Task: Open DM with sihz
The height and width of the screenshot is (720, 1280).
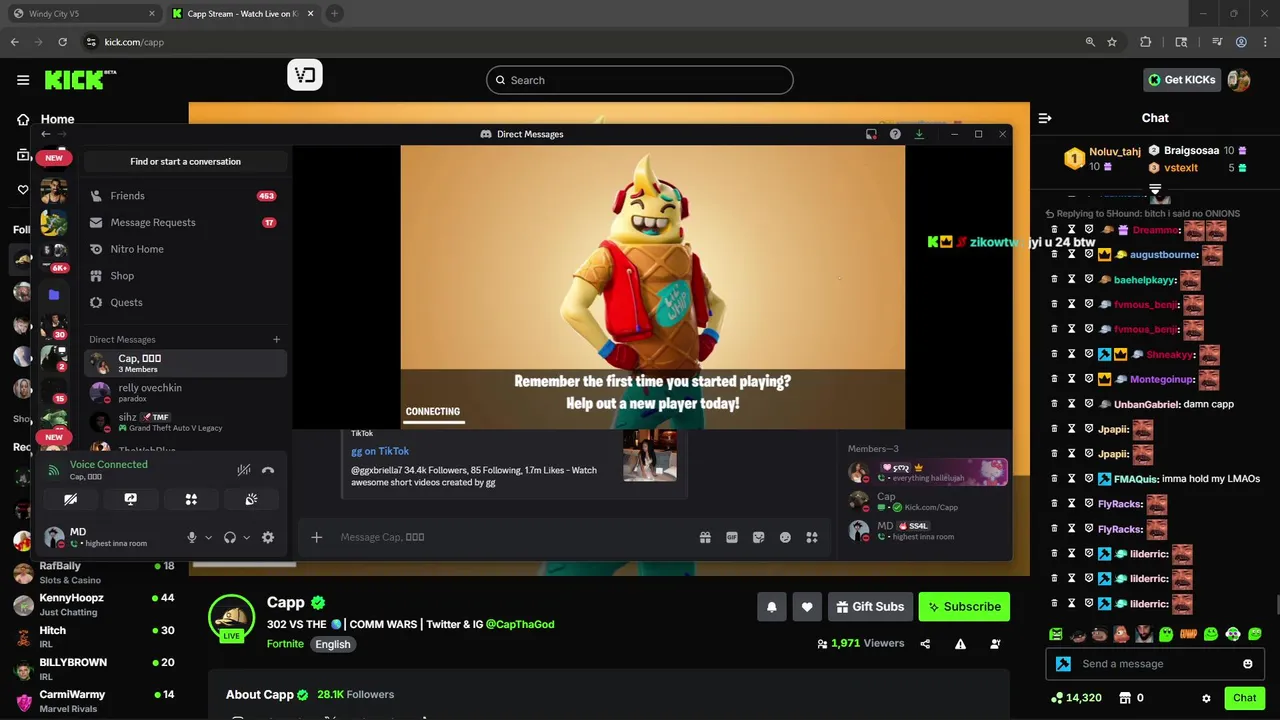Action: click(185, 421)
